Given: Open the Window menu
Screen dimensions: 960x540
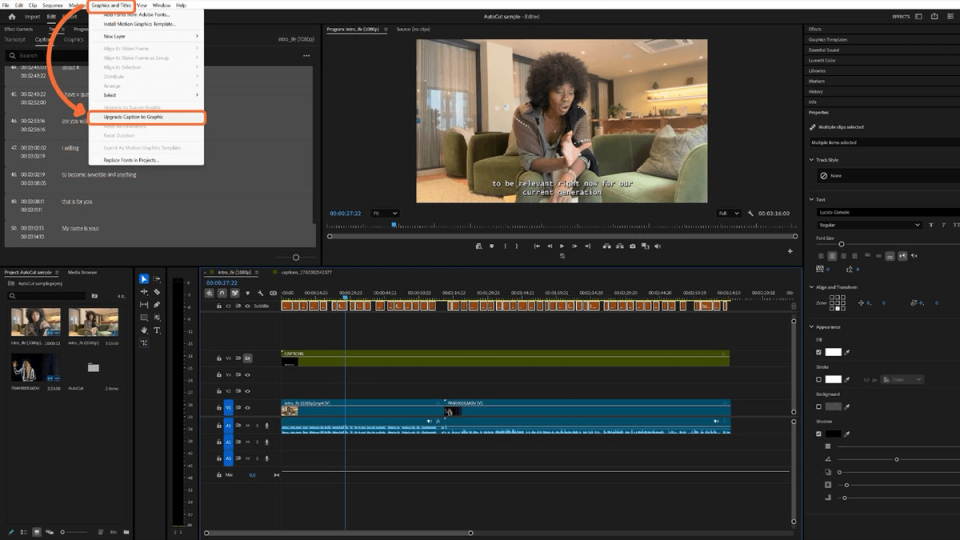Looking at the screenshot, I should click(x=162, y=5).
